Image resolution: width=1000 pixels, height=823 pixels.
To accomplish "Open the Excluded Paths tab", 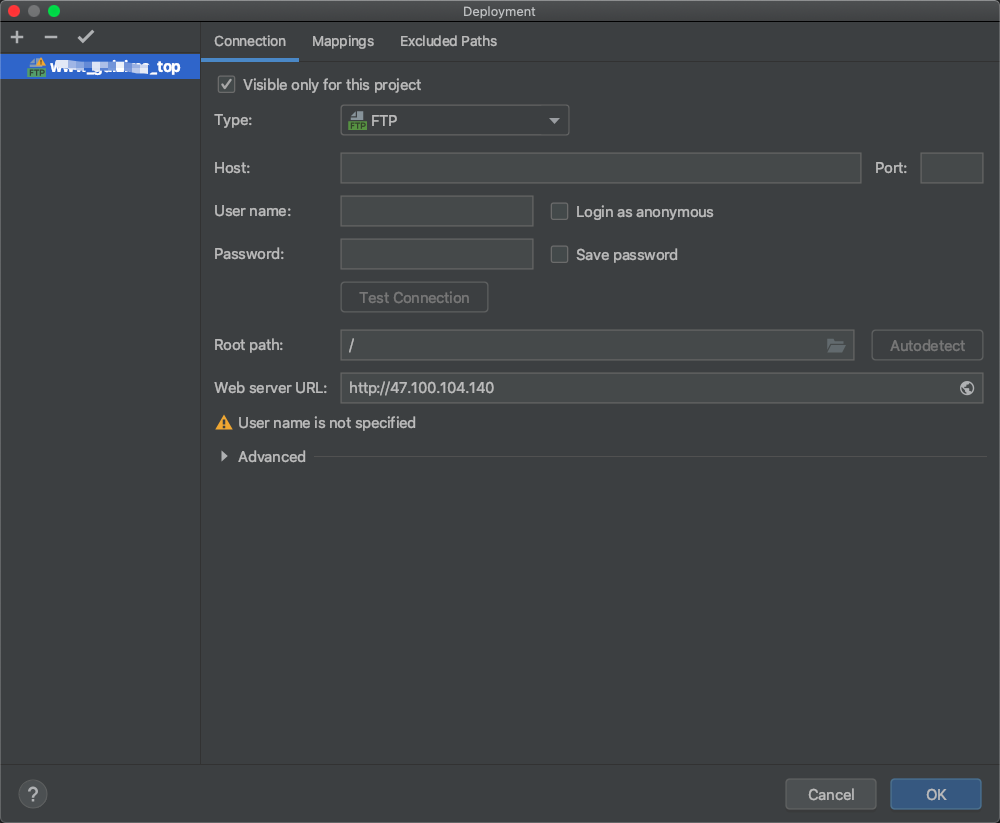I will pos(448,41).
